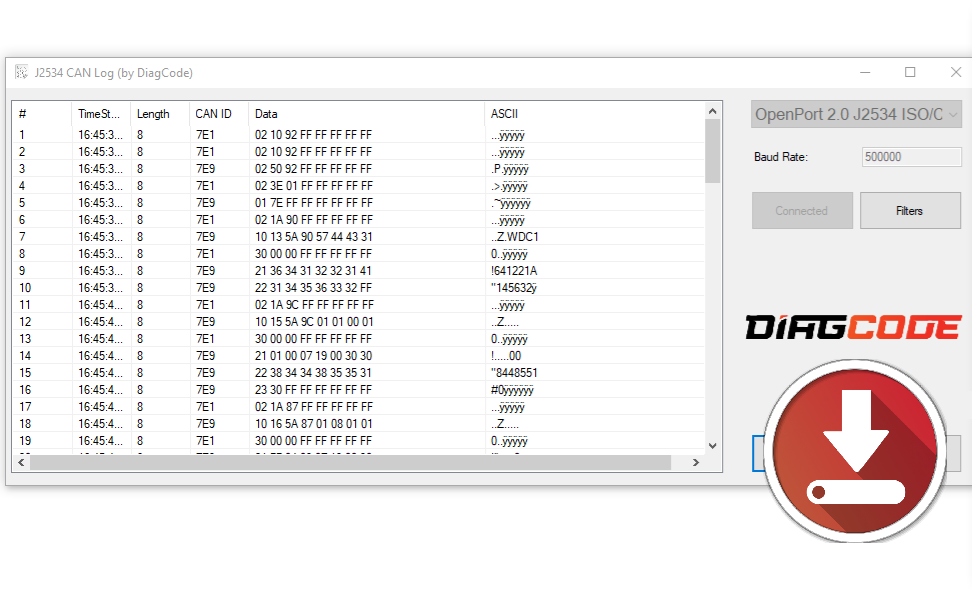The width and height of the screenshot is (972, 590).
Task: Click the Baud Rate field showing 500000
Action: tap(911, 157)
